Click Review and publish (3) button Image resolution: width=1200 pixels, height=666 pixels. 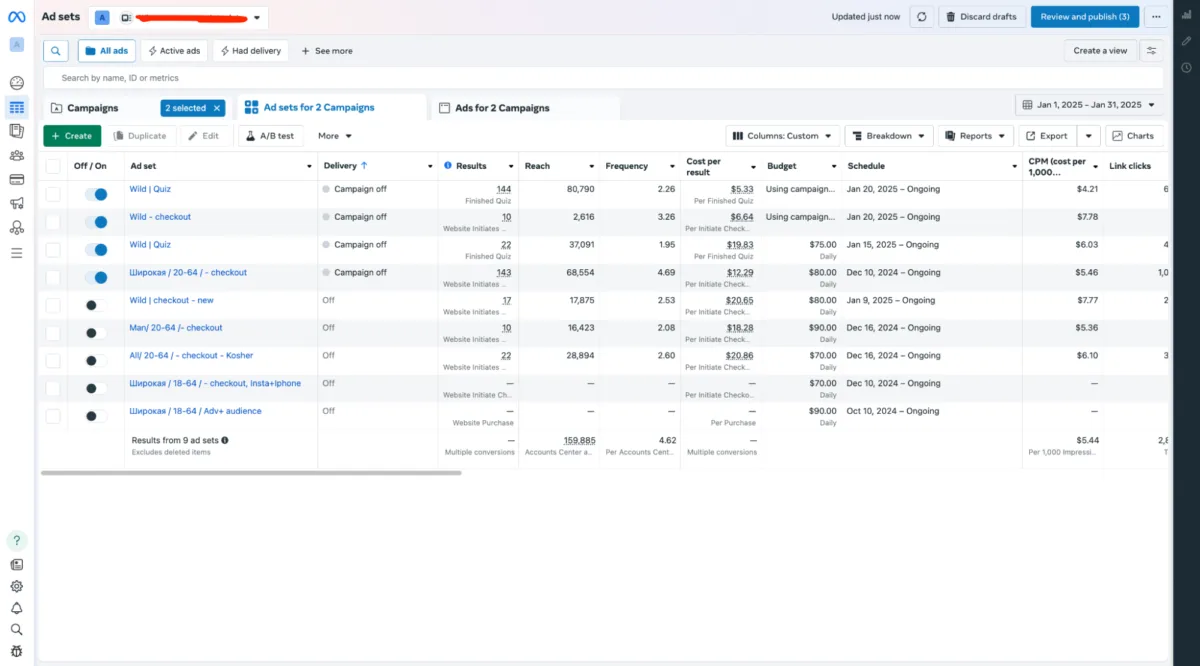1084,17
